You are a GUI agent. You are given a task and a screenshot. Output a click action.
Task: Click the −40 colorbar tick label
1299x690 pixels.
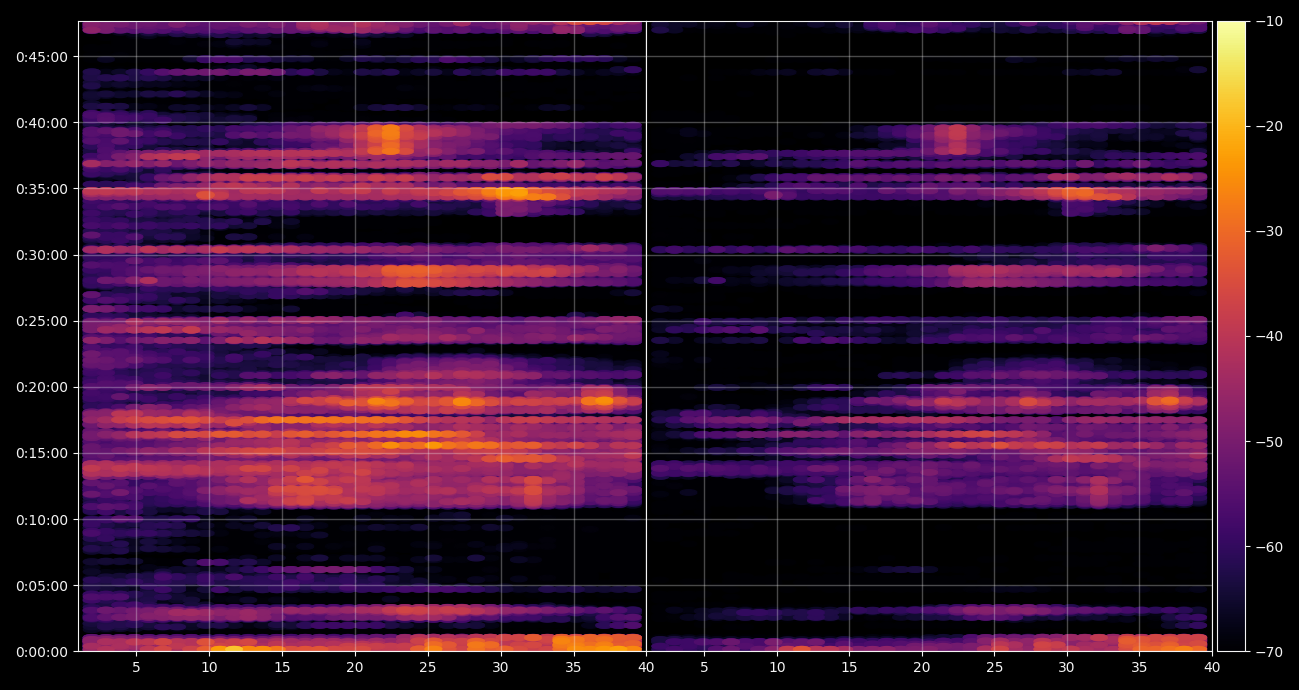pos(1270,336)
